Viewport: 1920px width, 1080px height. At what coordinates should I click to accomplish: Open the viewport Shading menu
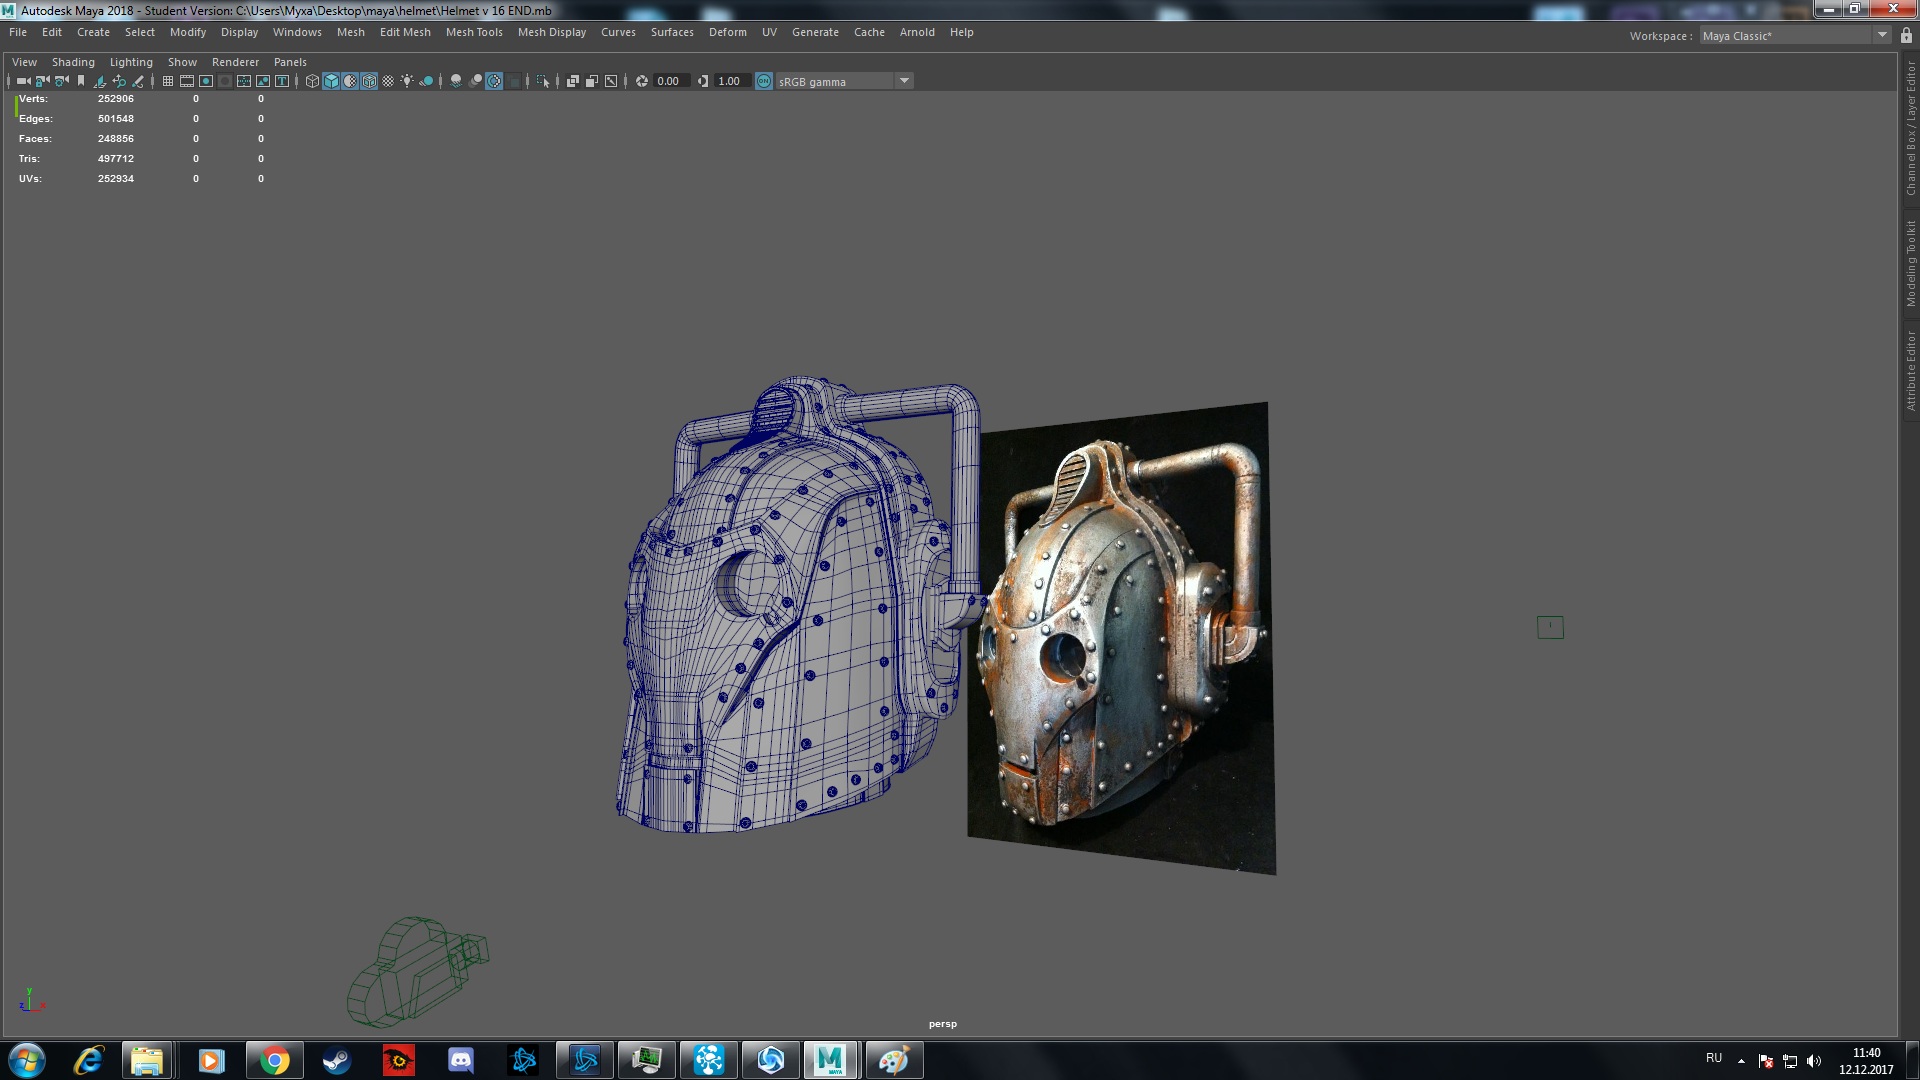(73, 62)
